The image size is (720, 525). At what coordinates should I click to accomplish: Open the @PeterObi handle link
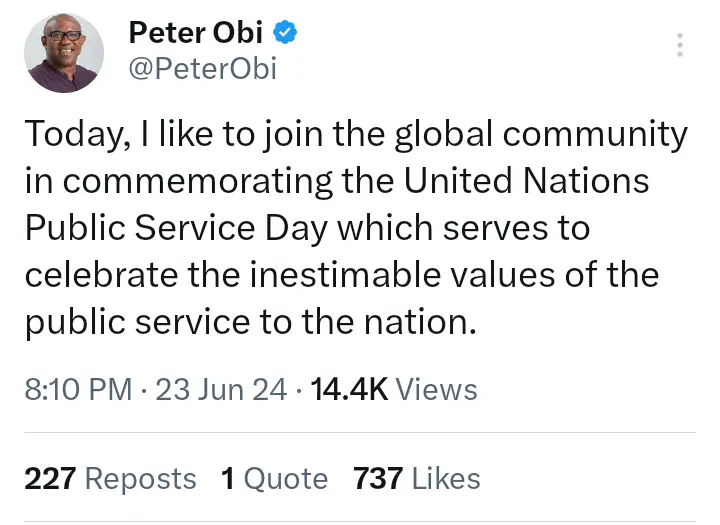202,69
